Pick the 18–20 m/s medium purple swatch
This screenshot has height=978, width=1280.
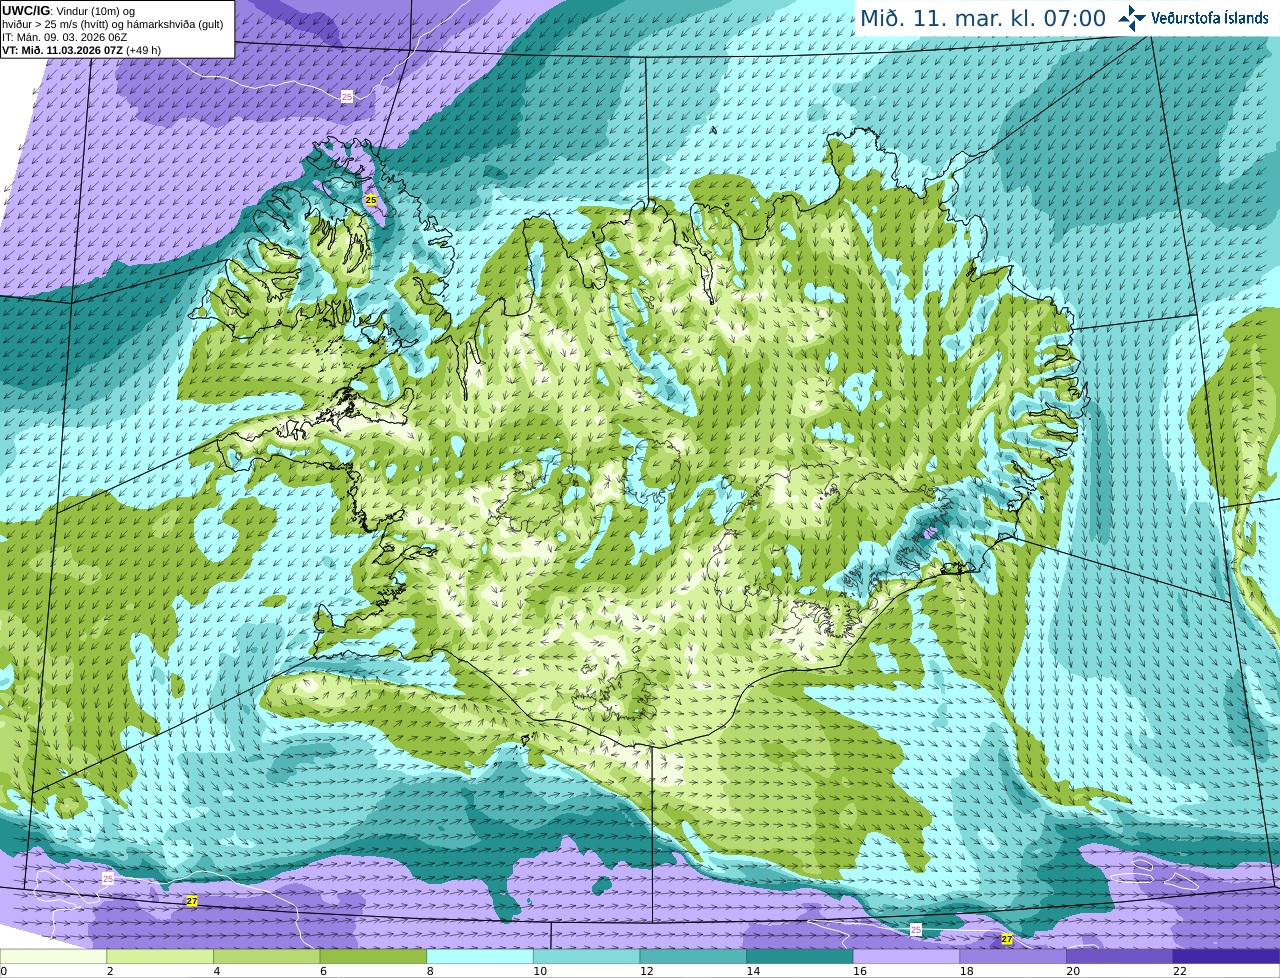[1013, 956]
